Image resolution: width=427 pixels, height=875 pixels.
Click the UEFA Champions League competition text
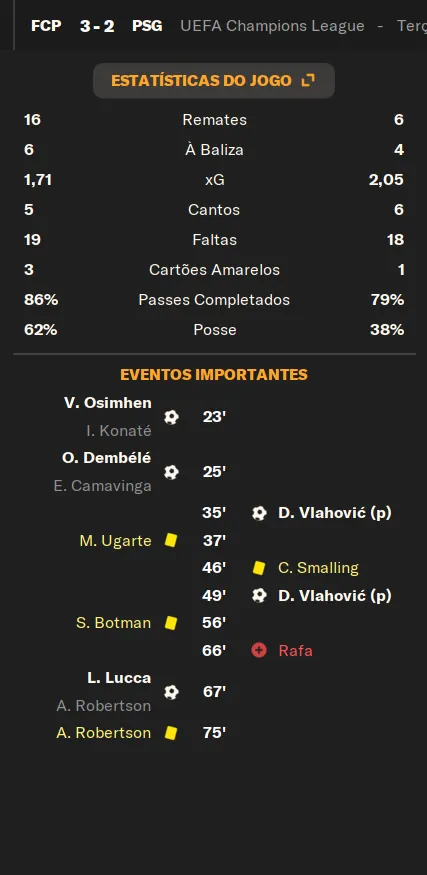[272, 26]
